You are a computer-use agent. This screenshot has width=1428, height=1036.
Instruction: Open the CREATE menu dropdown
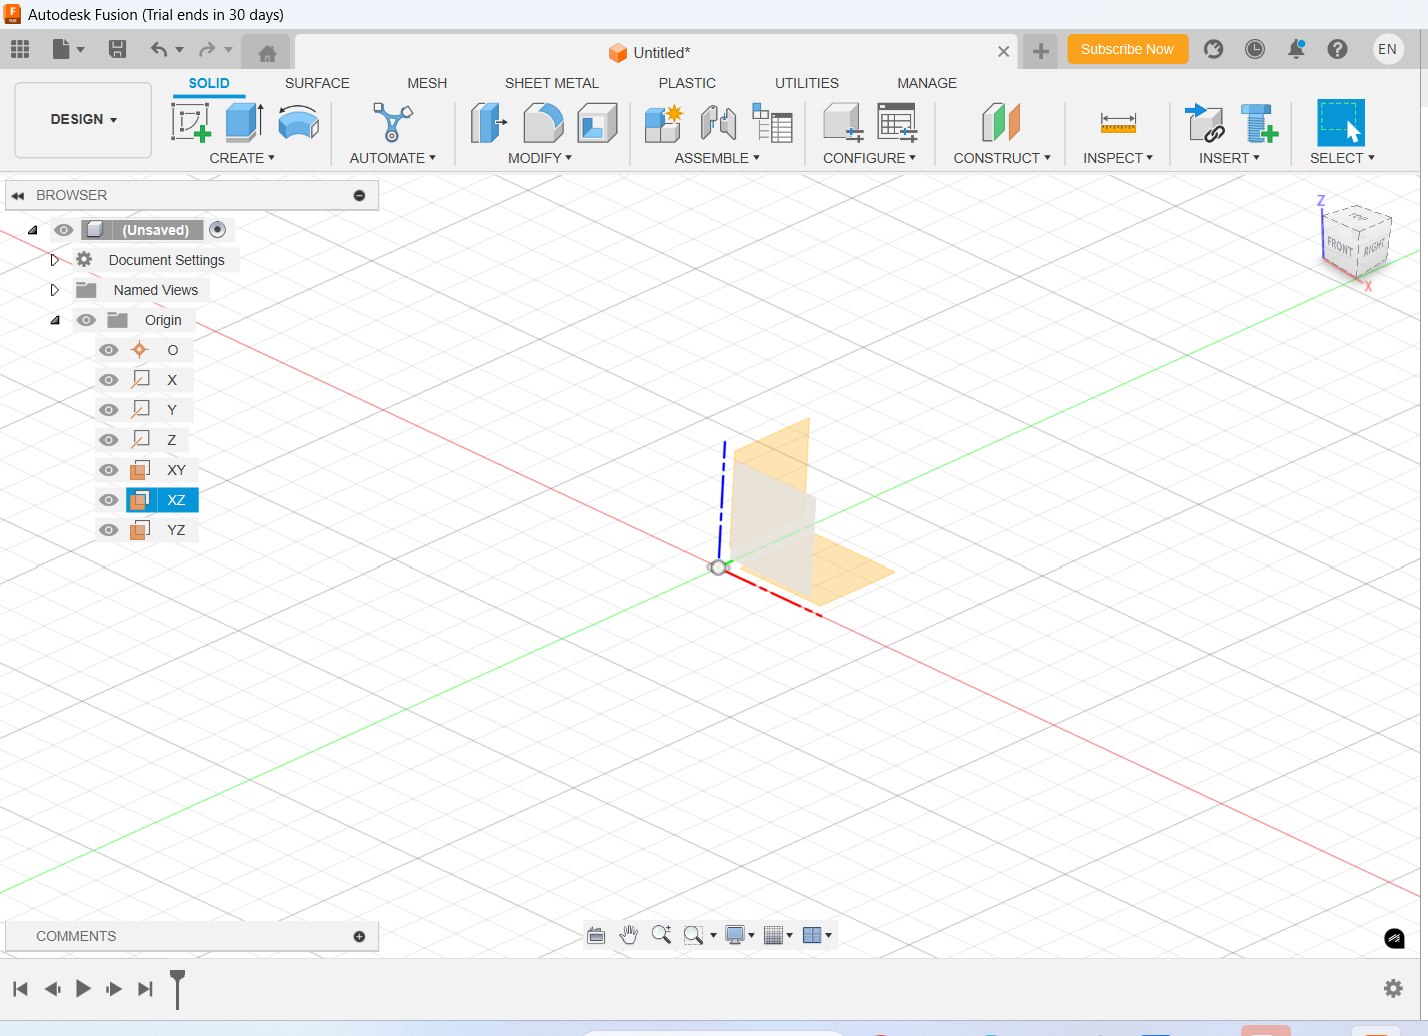tap(242, 158)
